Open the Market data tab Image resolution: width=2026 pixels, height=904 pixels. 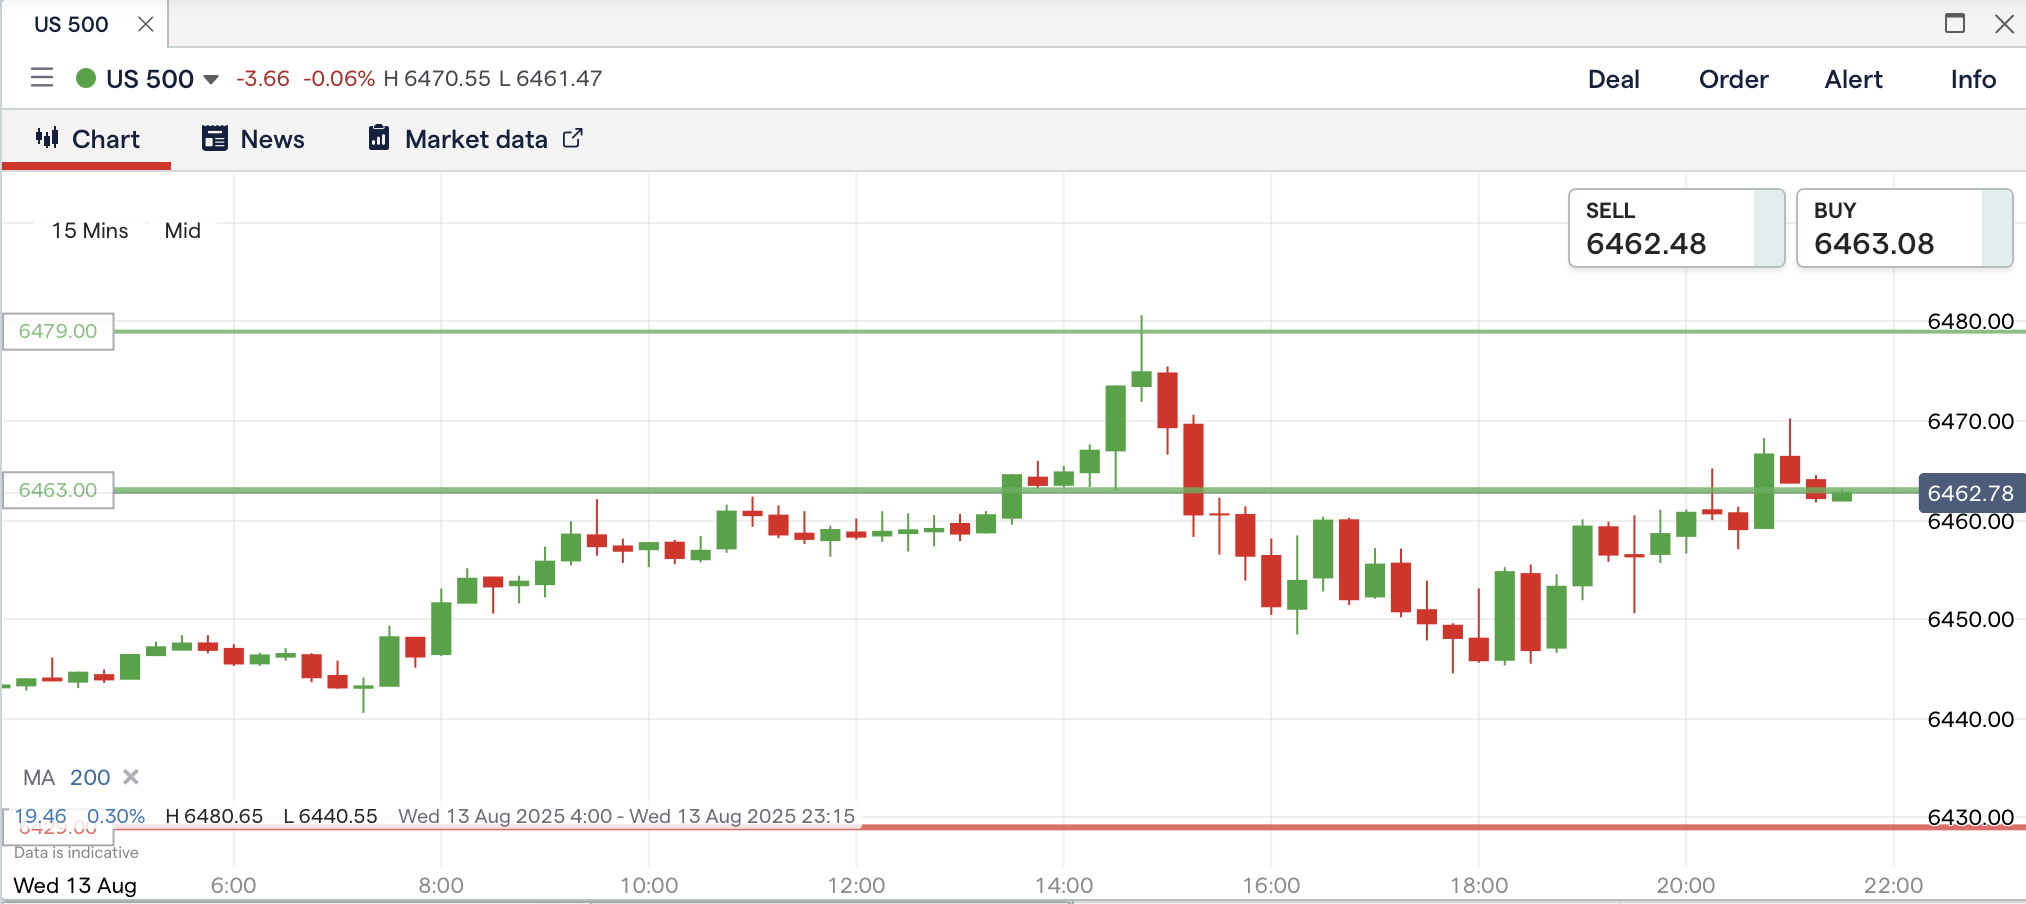(x=476, y=139)
